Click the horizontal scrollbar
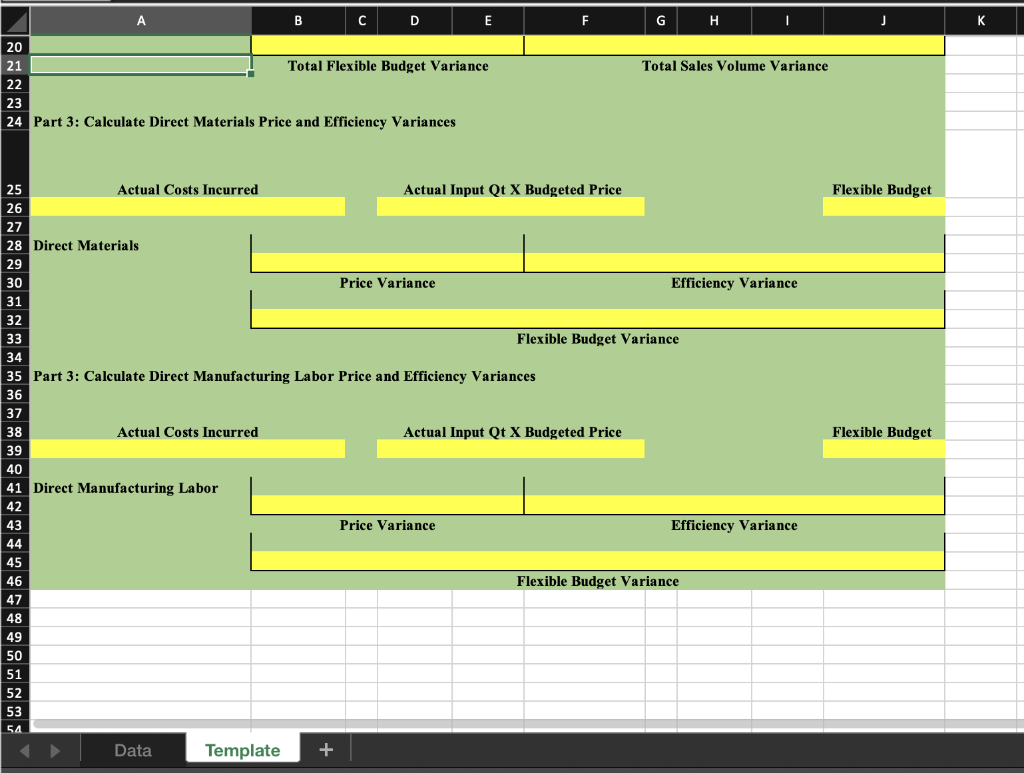The image size is (1024, 773). (x=528, y=723)
